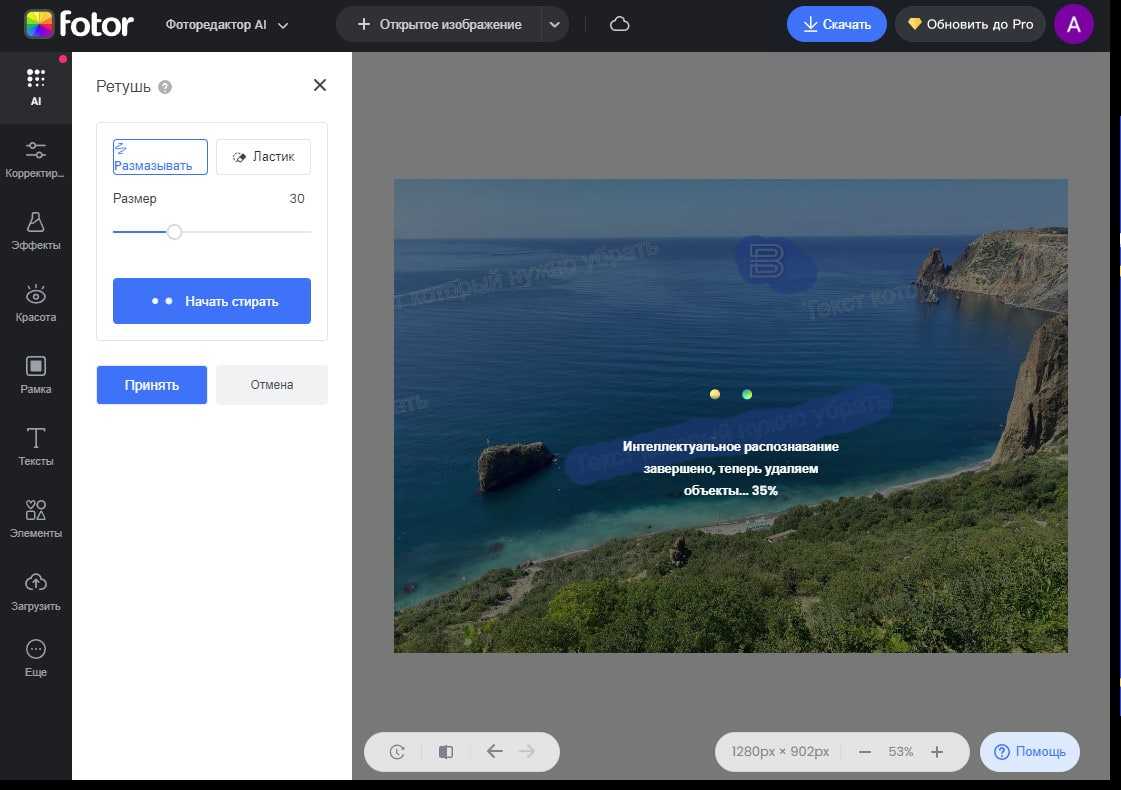Screen dimensions: 1121x790
Task: Open the Элементы shapes panel
Action: click(x=36, y=518)
